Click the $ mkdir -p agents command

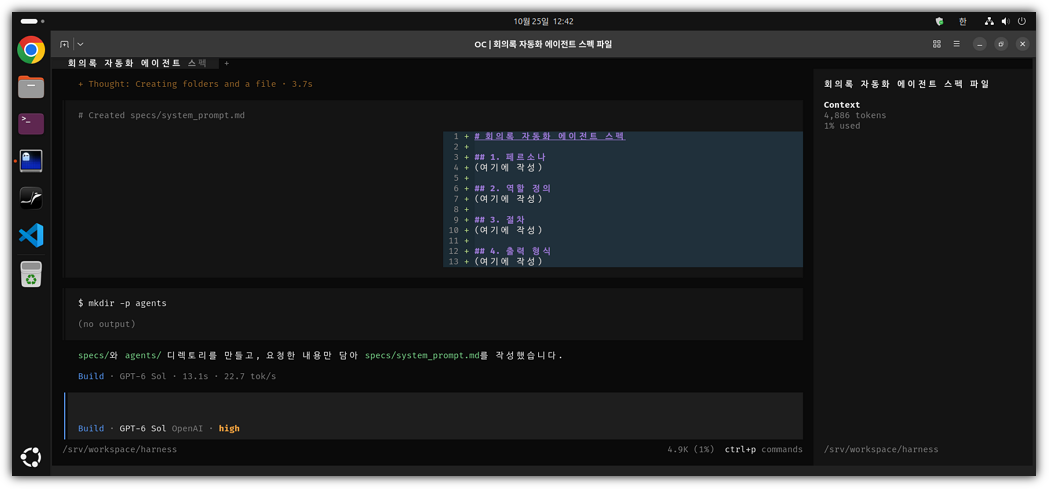click(x=122, y=303)
